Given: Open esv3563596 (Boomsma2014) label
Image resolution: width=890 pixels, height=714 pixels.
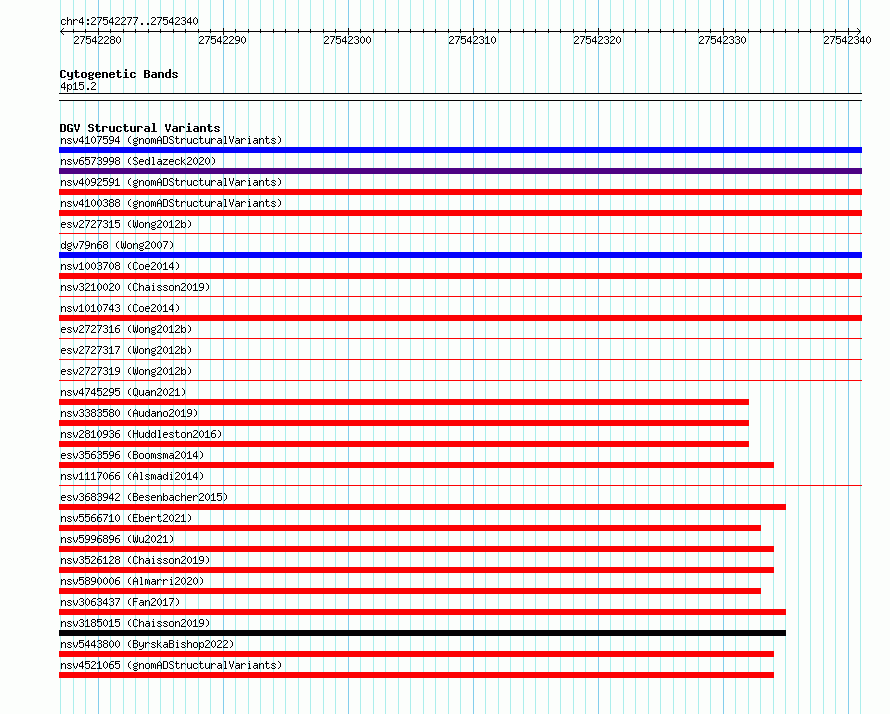Looking at the screenshot, I should tap(132, 455).
